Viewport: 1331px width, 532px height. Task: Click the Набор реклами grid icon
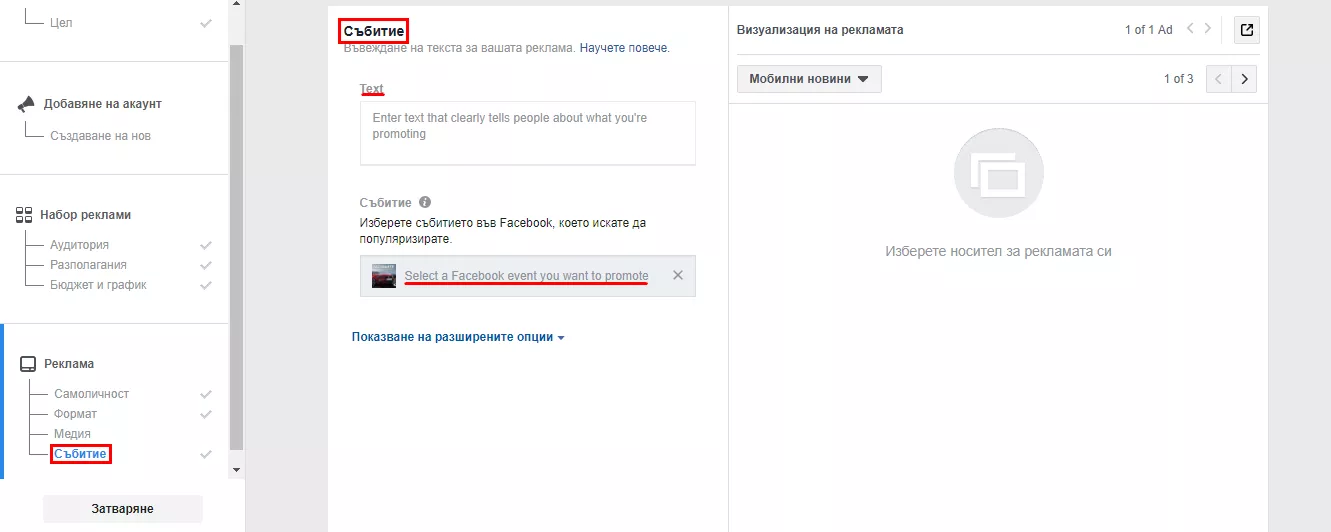coord(25,215)
